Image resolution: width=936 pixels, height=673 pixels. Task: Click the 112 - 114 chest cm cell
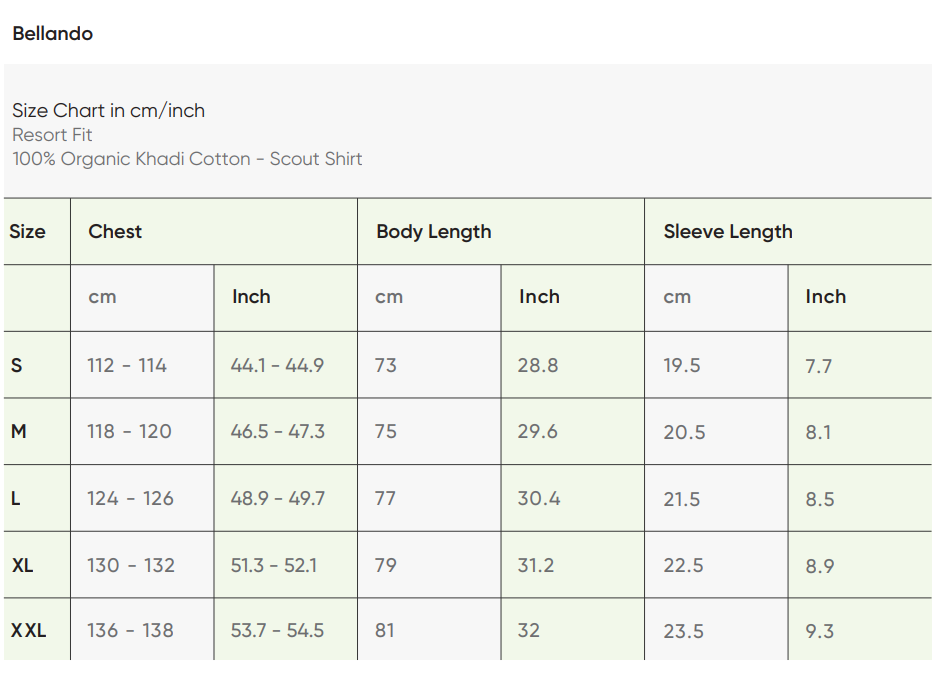point(127,366)
